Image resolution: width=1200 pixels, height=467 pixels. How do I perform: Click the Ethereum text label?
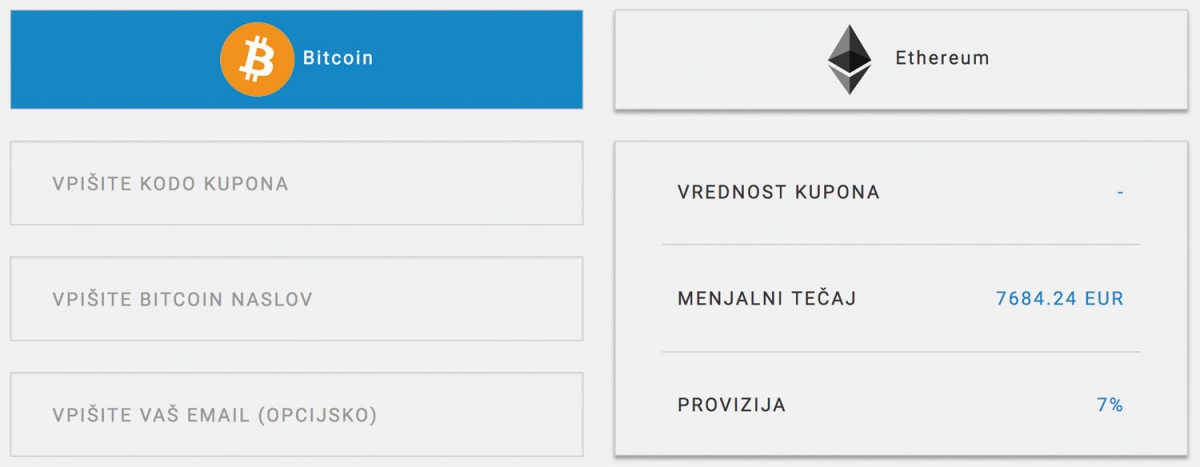point(942,58)
